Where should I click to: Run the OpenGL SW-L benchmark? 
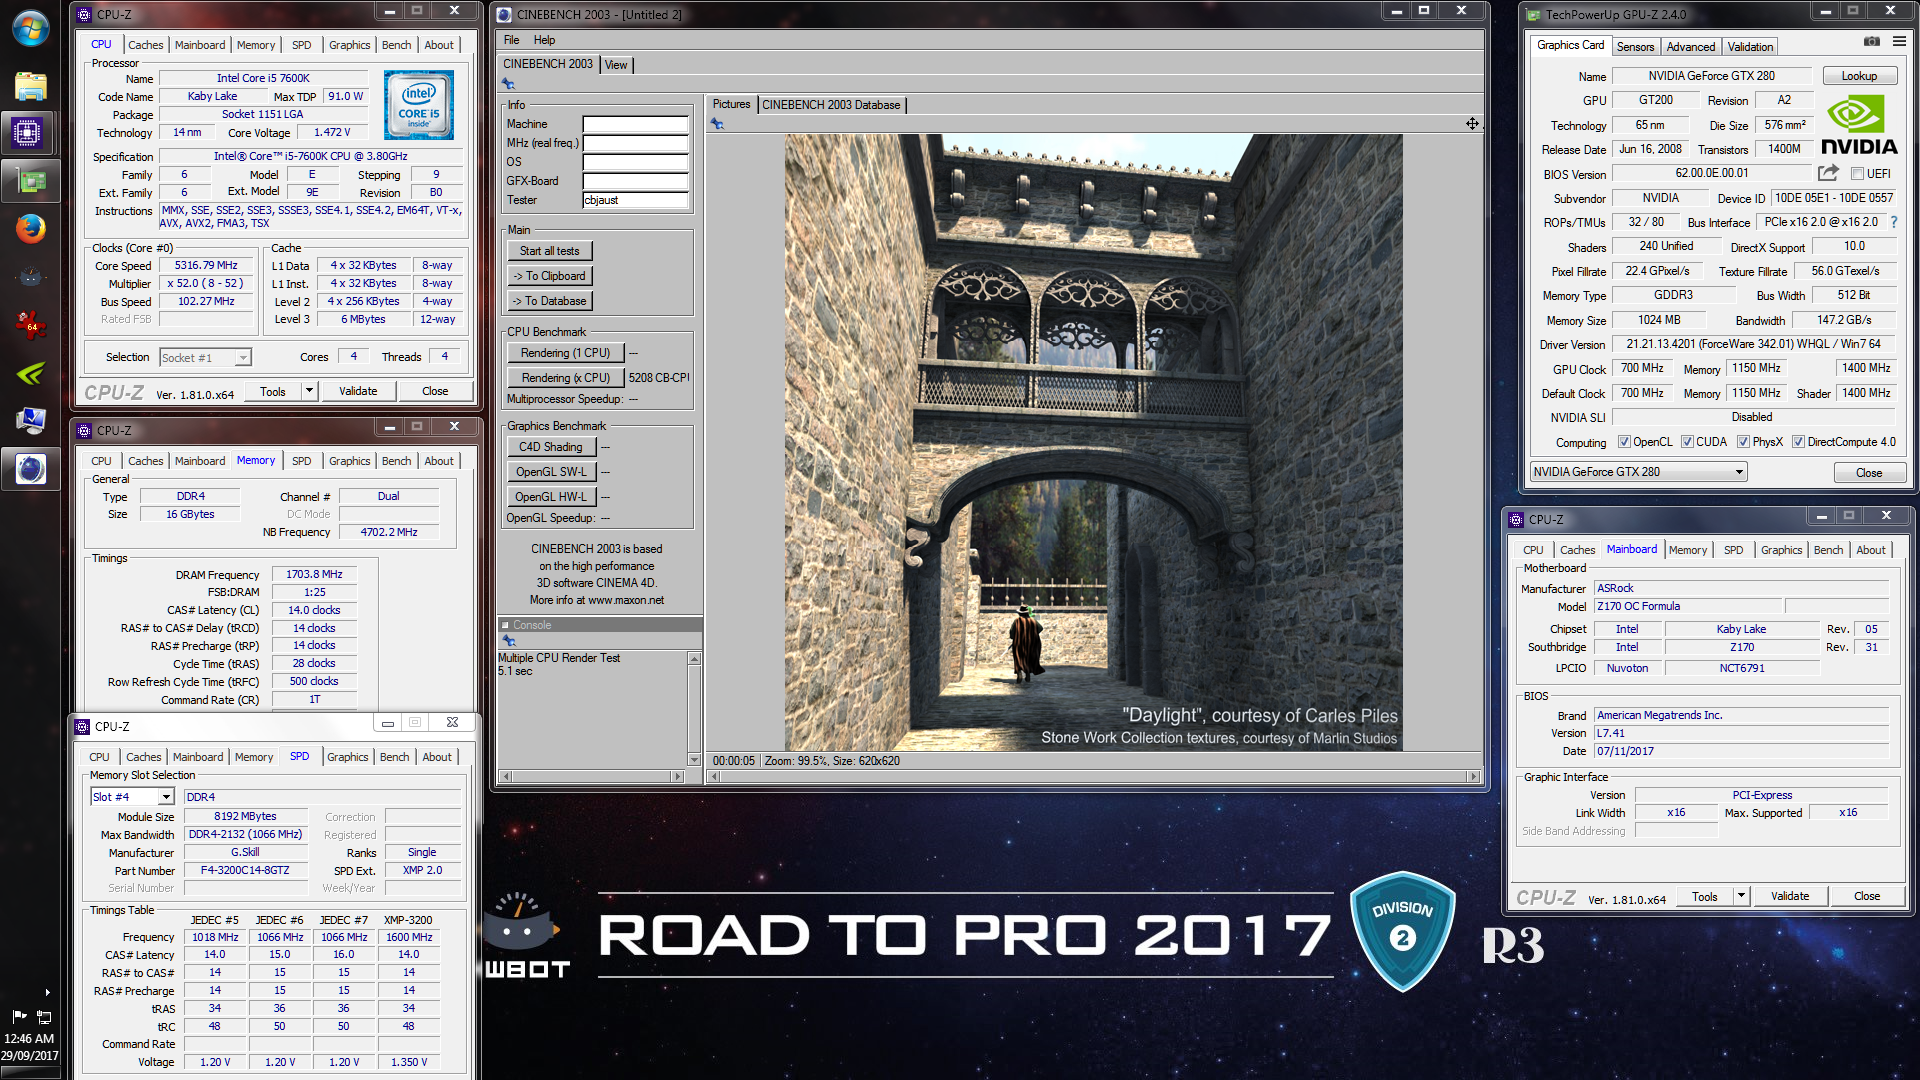click(x=551, y=472)
